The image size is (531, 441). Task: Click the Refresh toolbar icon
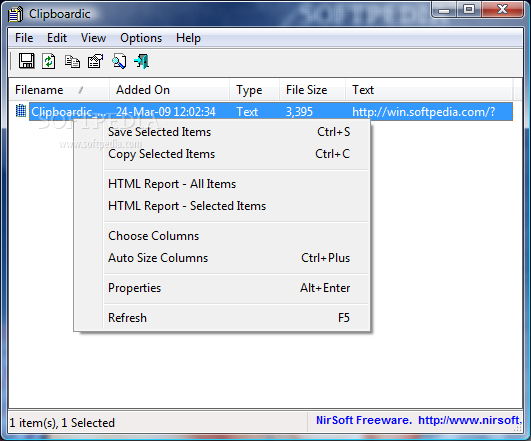(49, 61)
